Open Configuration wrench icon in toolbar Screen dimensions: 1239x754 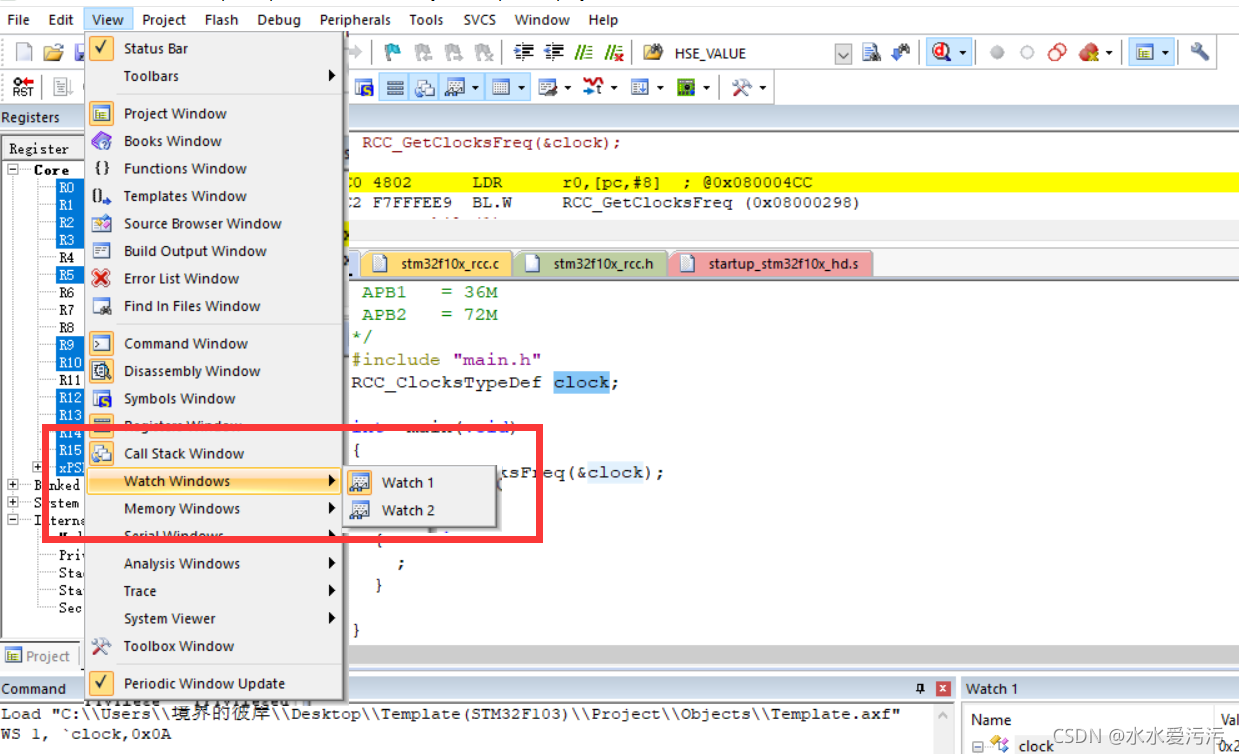tap(1200, 53)
